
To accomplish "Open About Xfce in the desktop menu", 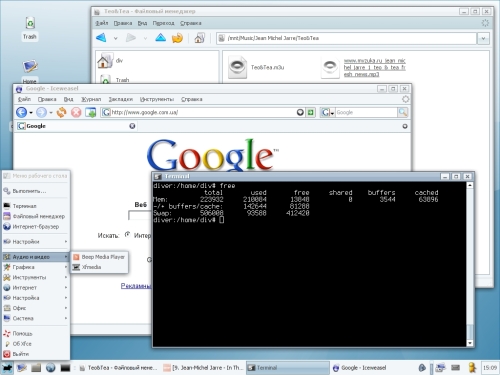I will pyautogui.click(x=36, y=344).
